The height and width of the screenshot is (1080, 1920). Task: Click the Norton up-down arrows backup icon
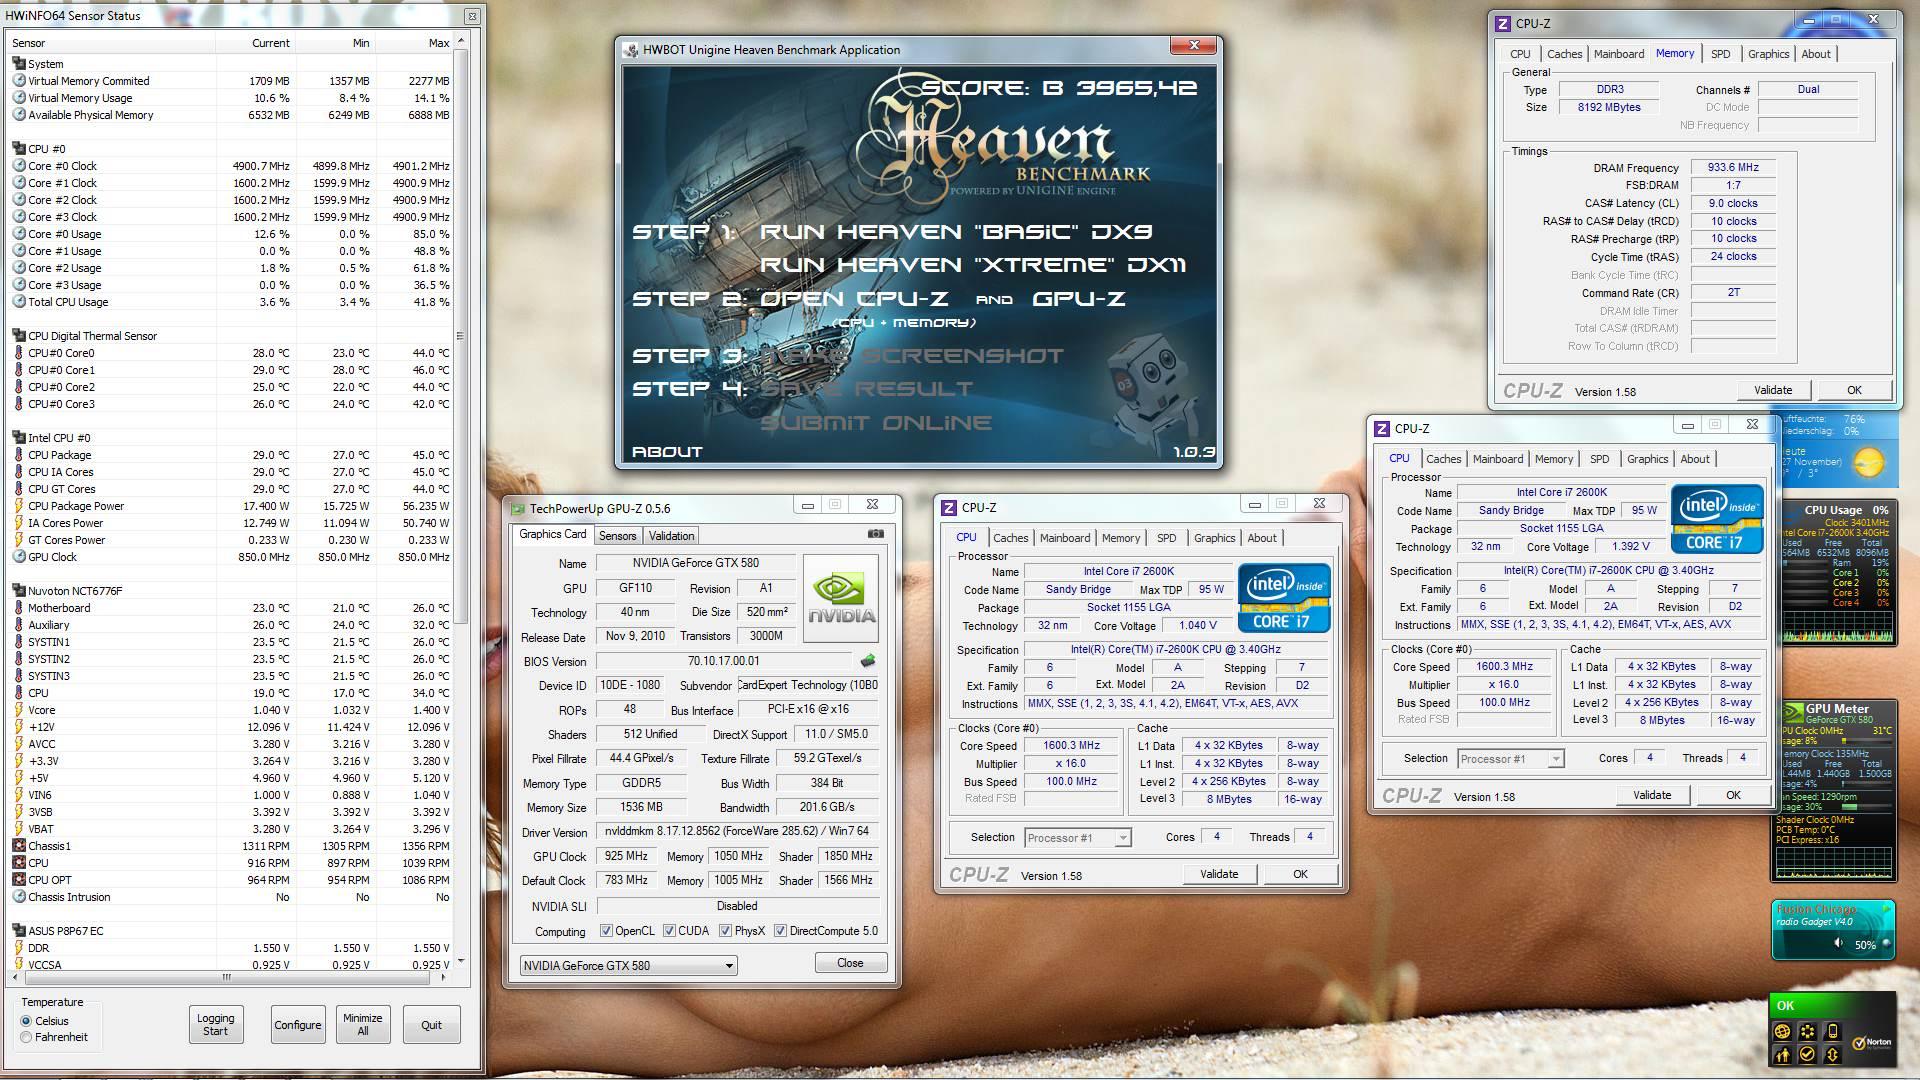1833,1055
